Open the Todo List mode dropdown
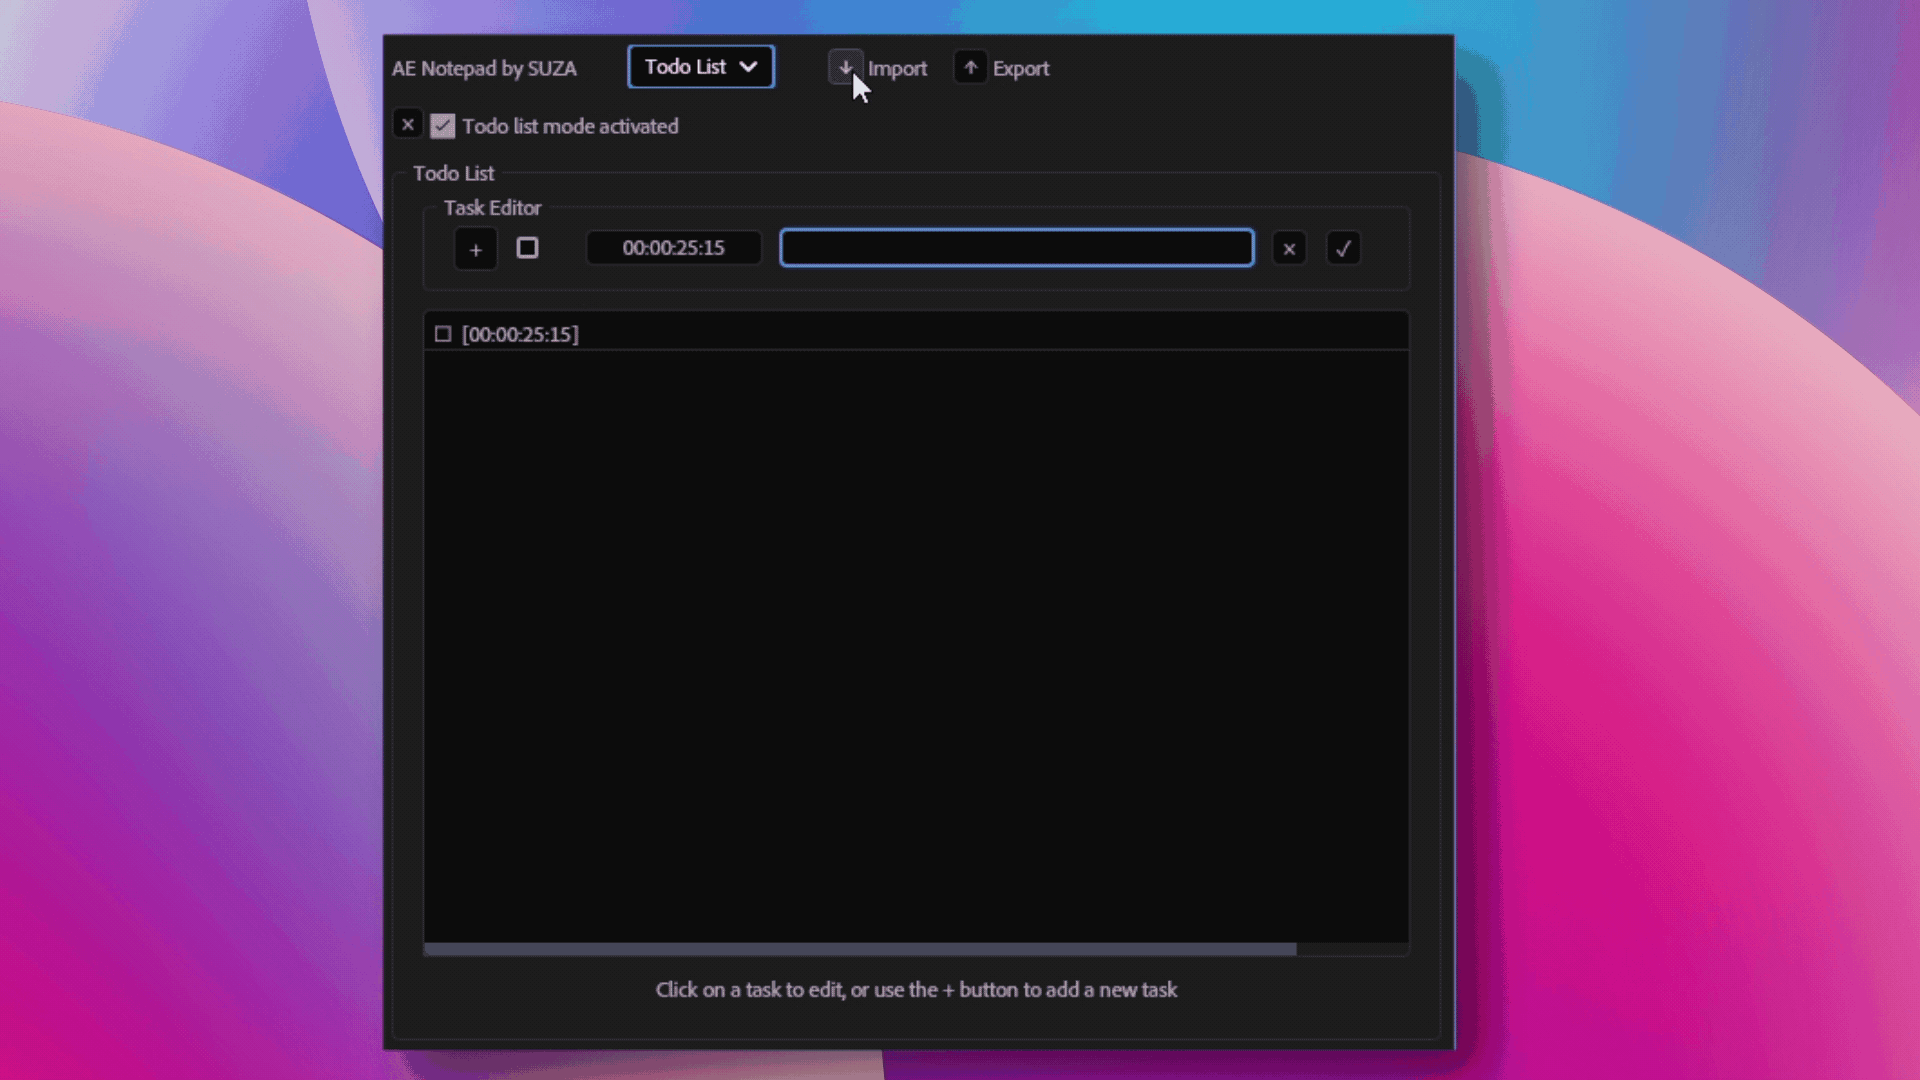 (700, 67)
